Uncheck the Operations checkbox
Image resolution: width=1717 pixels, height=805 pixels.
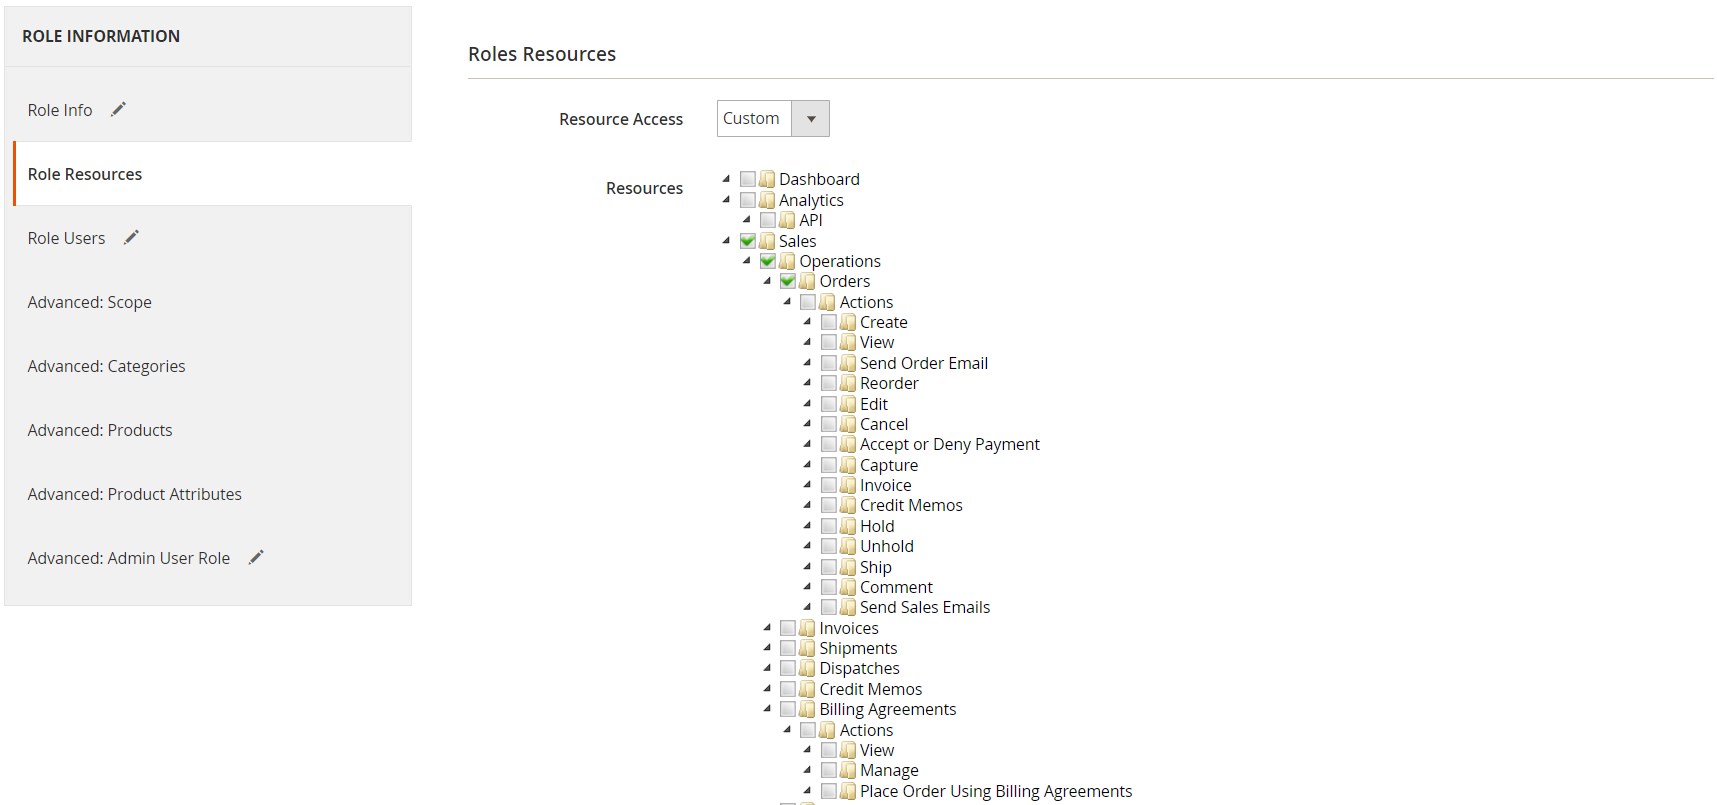tap(768, 261)
